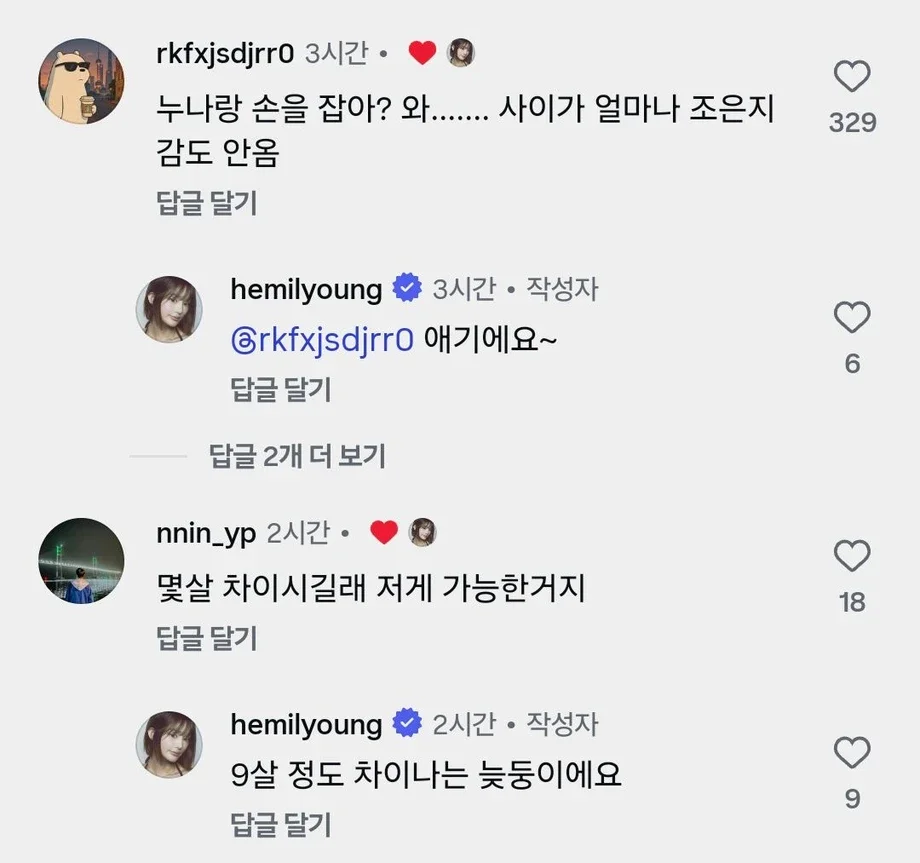Reply to rkfxjsdjrr0's comment via 답글 달기

207,203
